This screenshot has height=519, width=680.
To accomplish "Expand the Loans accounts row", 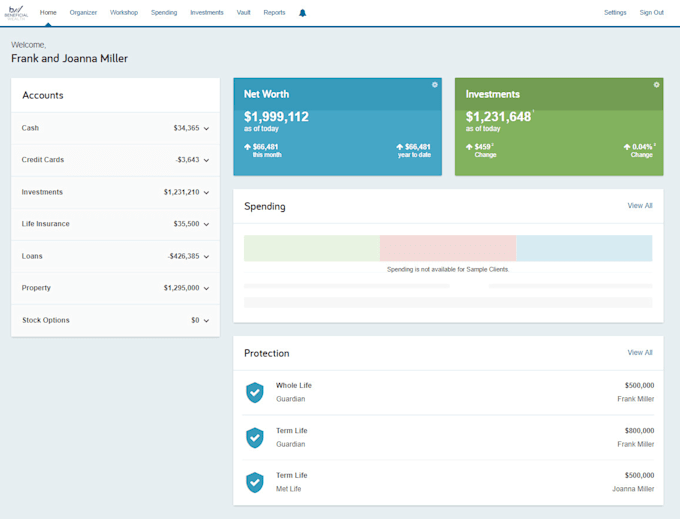I will pyautogui.click(x=207, y=257).
